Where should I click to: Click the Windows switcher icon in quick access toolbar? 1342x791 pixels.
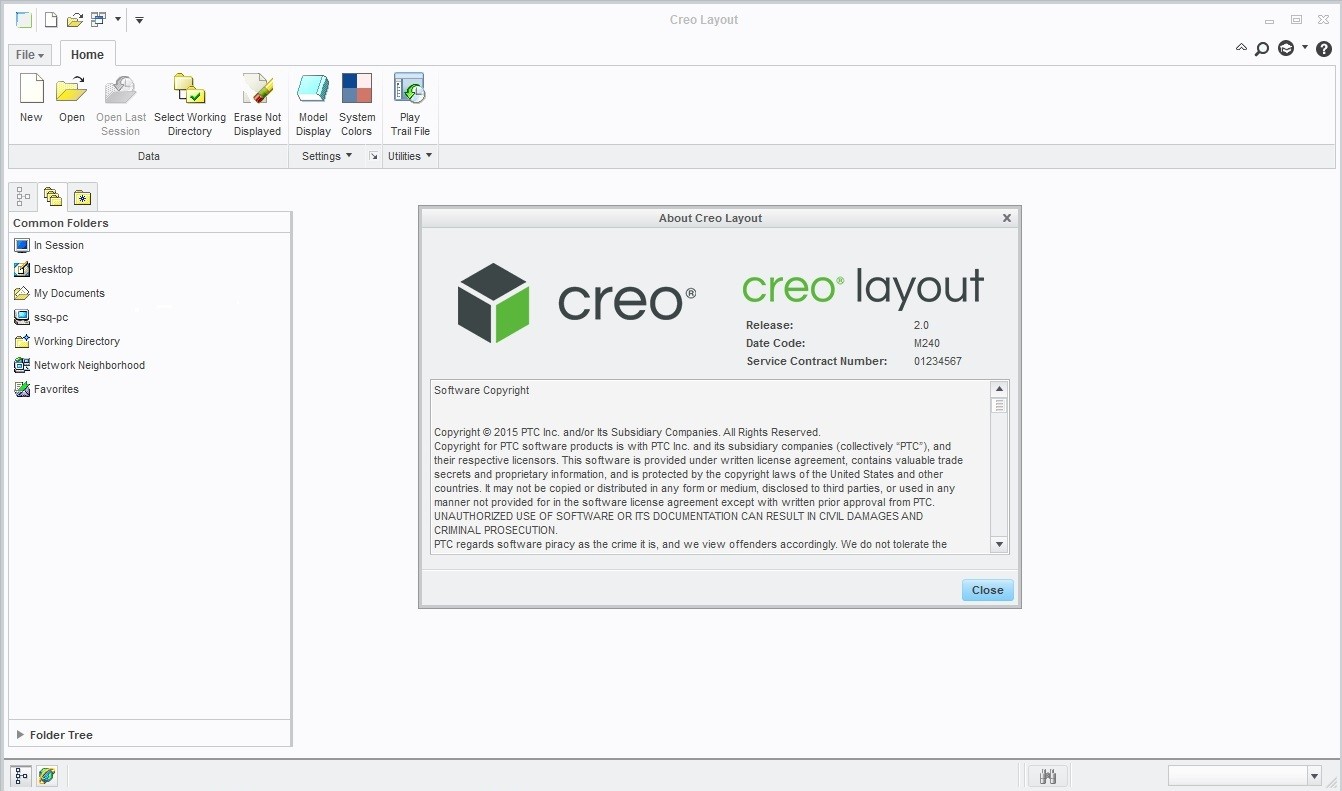pos(98,20)
